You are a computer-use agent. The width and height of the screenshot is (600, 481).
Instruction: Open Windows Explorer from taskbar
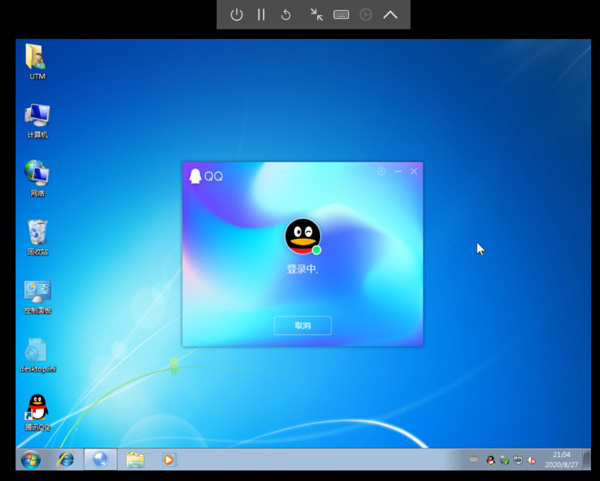pyautogui.click(x=135, y=459)
